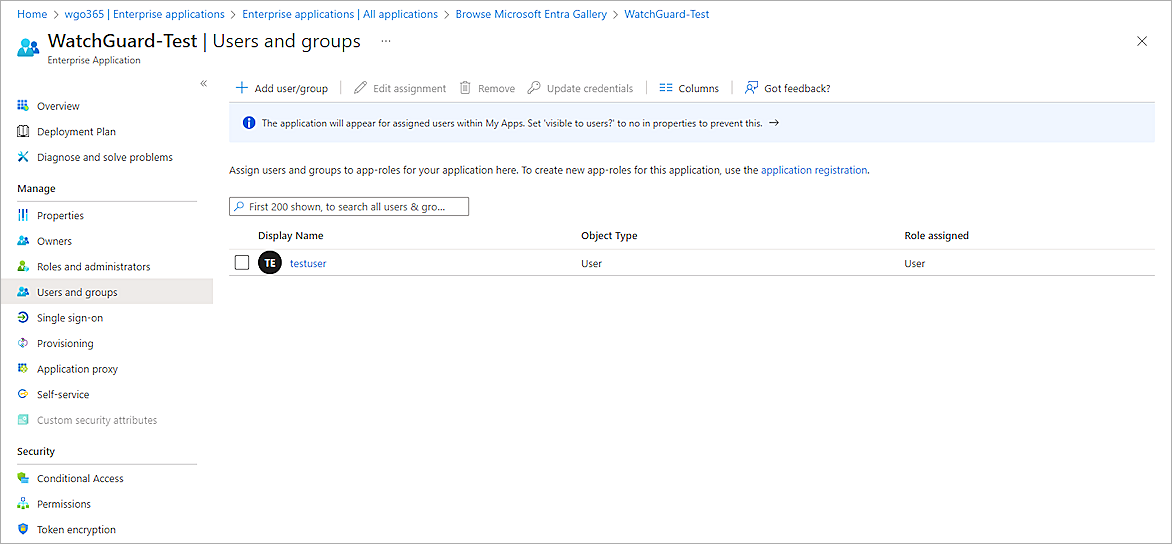This screenshot has width=1172, height=544.
Task: Follow the arrow in the info banner
Action: click(774, 123)
